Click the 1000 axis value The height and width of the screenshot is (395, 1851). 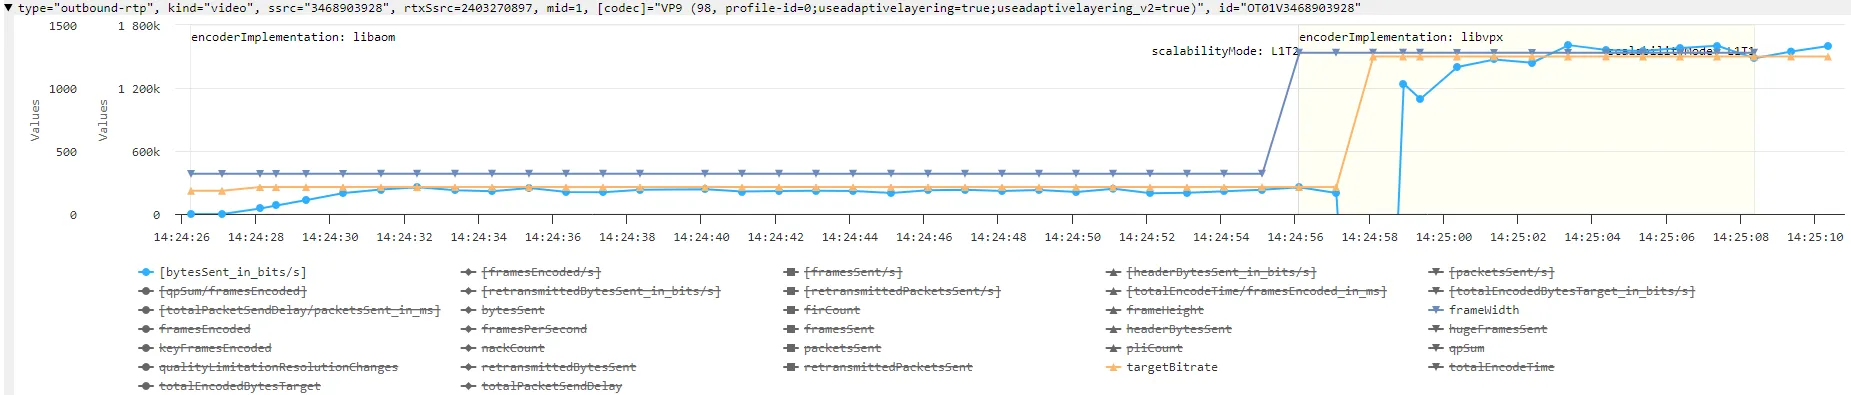(63, 89)
